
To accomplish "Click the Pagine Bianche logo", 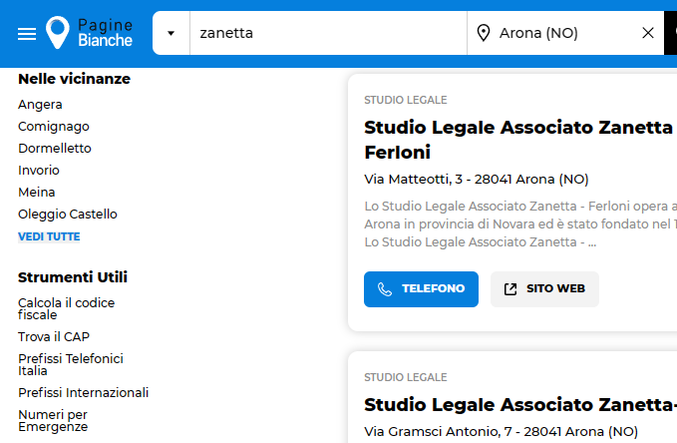I will tap(89, 33).
